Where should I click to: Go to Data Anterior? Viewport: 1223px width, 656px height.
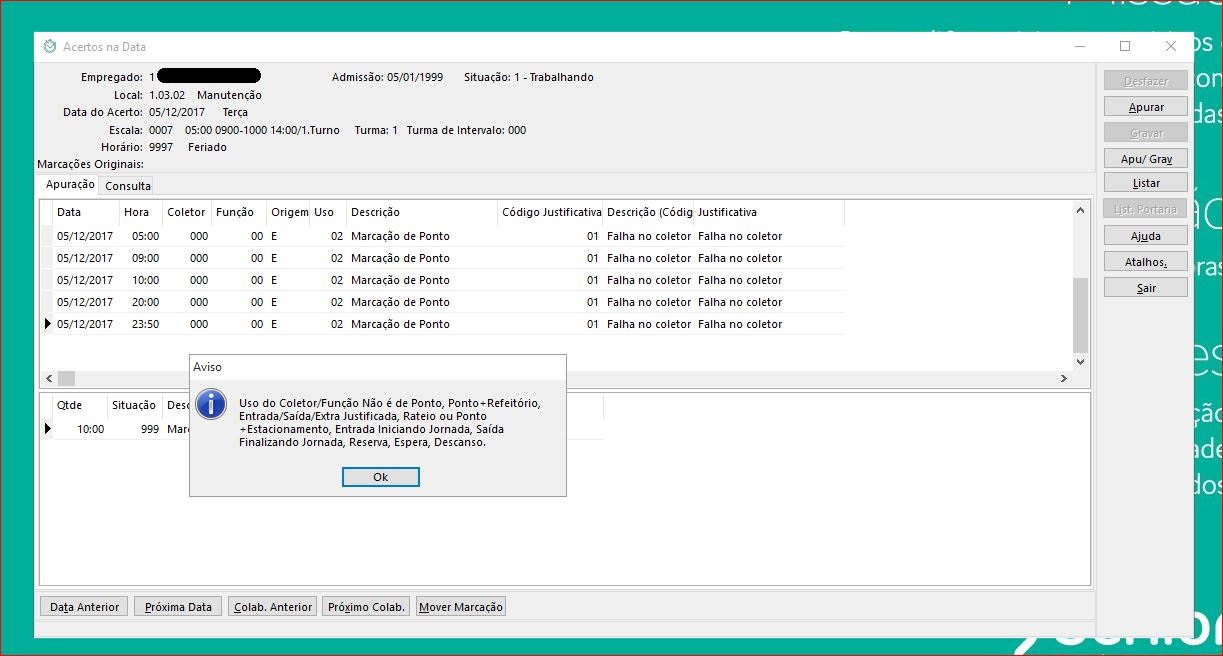[84, 607]
